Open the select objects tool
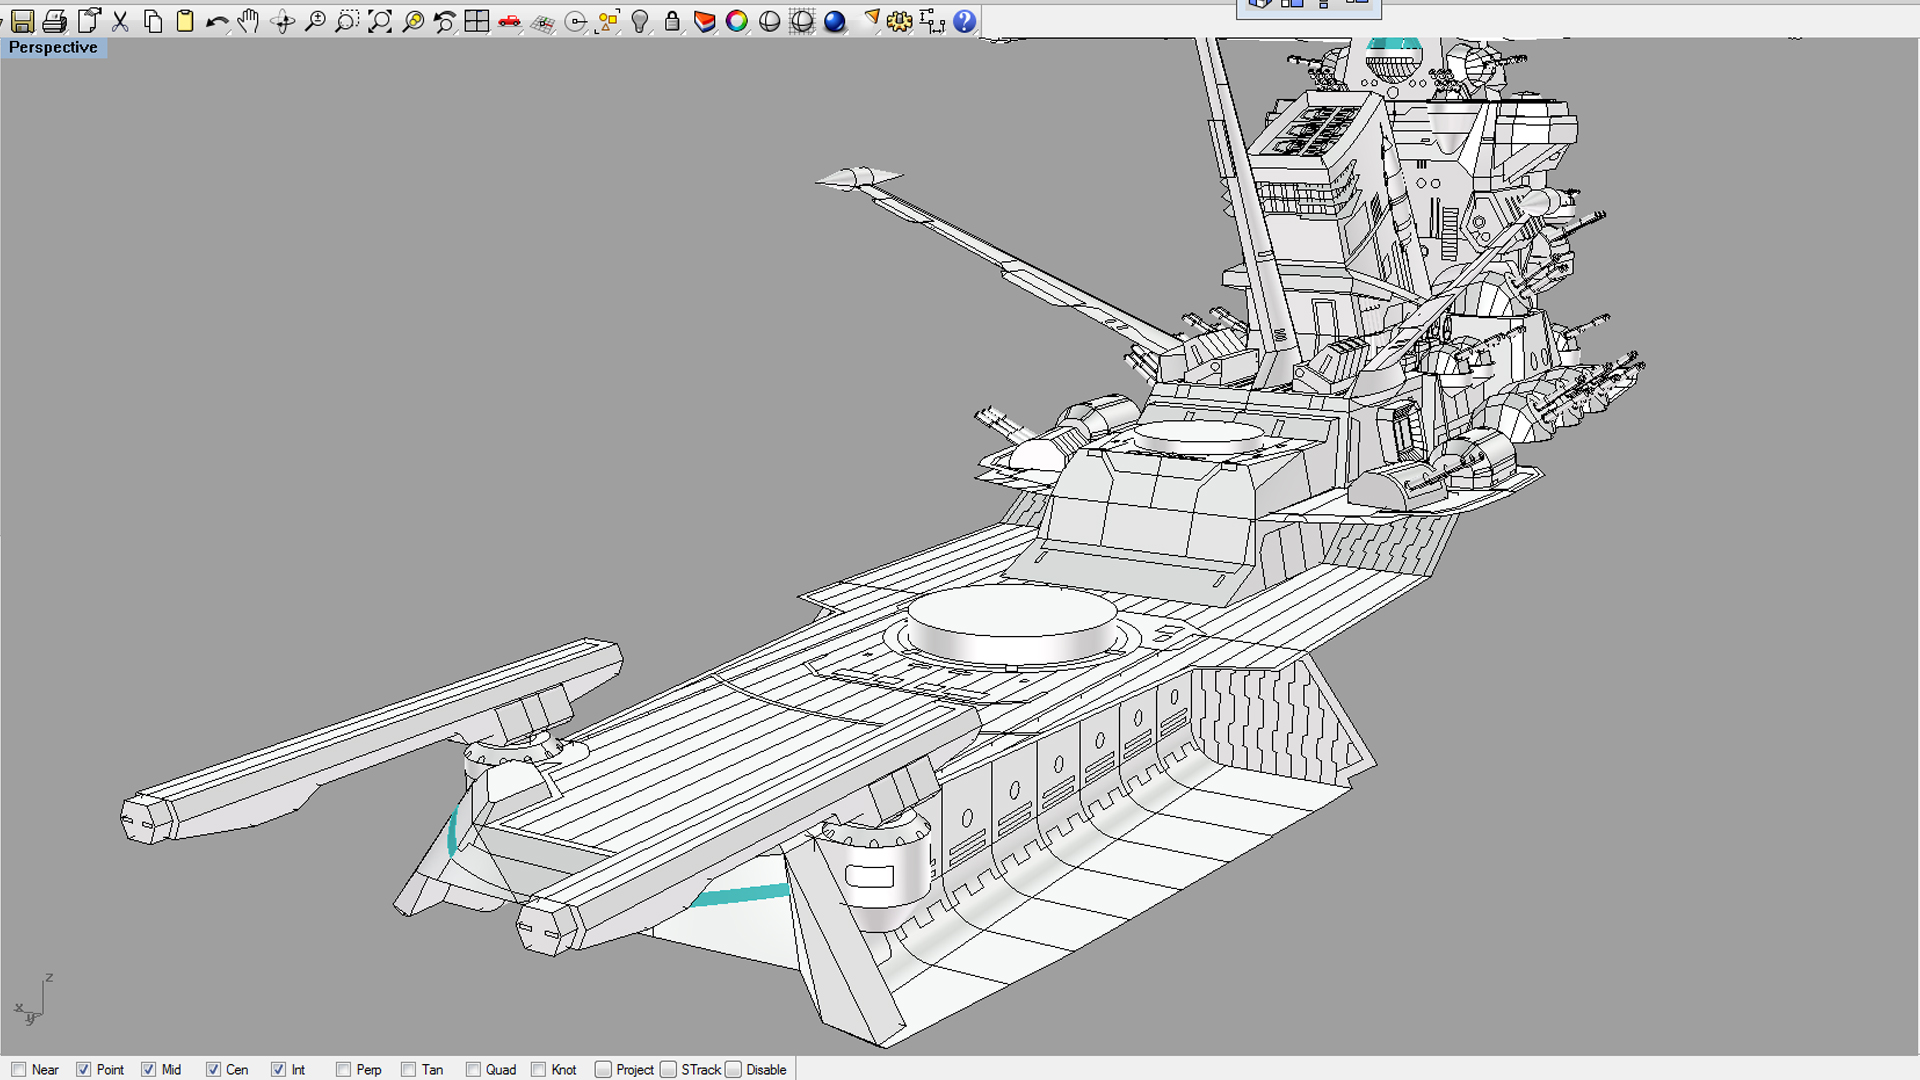 click(608, 21)
